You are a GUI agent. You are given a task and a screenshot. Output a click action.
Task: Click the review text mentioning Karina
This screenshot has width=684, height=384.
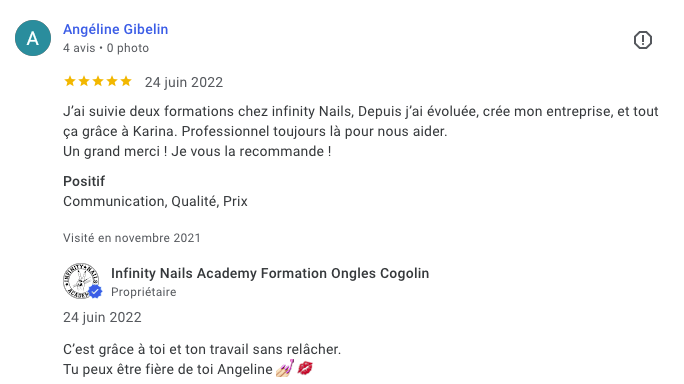point(361,131)
